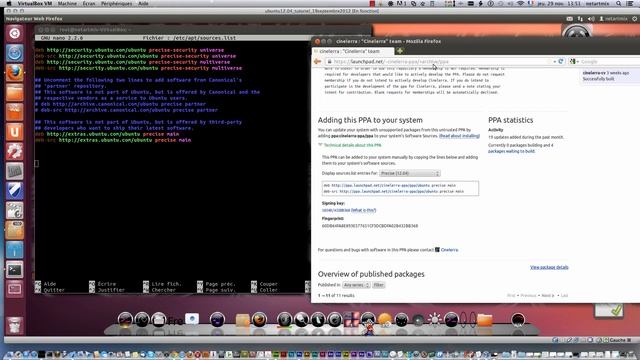Open the Machine menu

point(67,4)
